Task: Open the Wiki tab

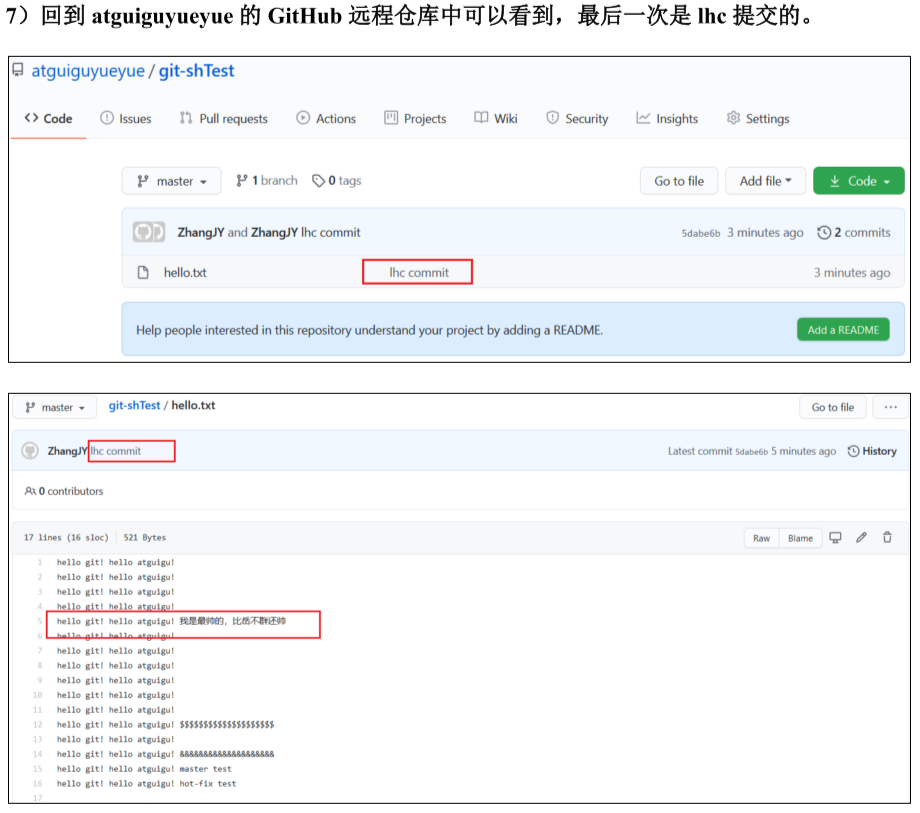Action: [496, 118]
